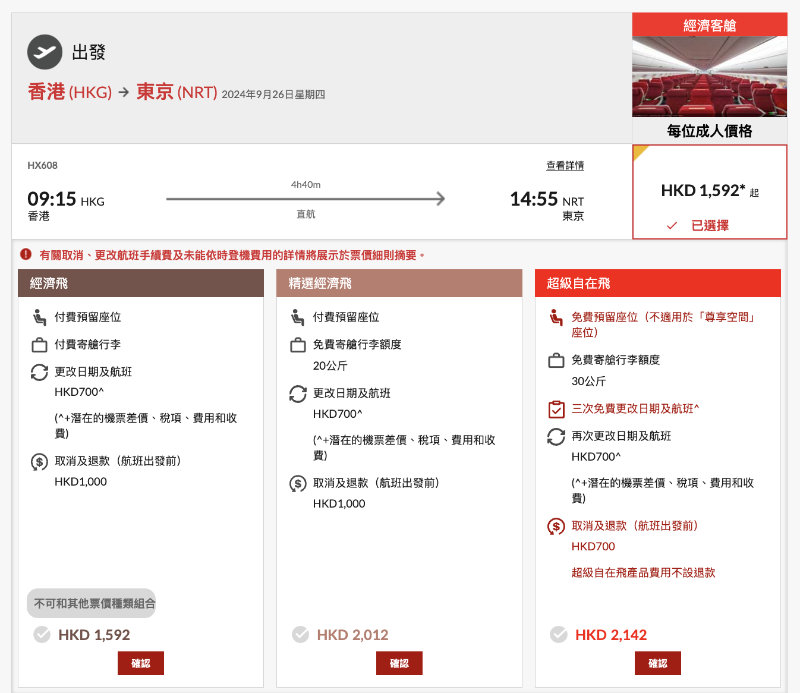Click 東京 (NRT) destination heading

[177, 92]
